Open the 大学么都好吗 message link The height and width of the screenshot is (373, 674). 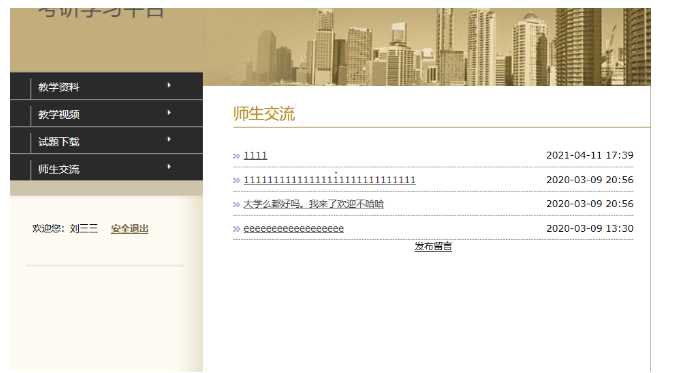tap(314, 204)
